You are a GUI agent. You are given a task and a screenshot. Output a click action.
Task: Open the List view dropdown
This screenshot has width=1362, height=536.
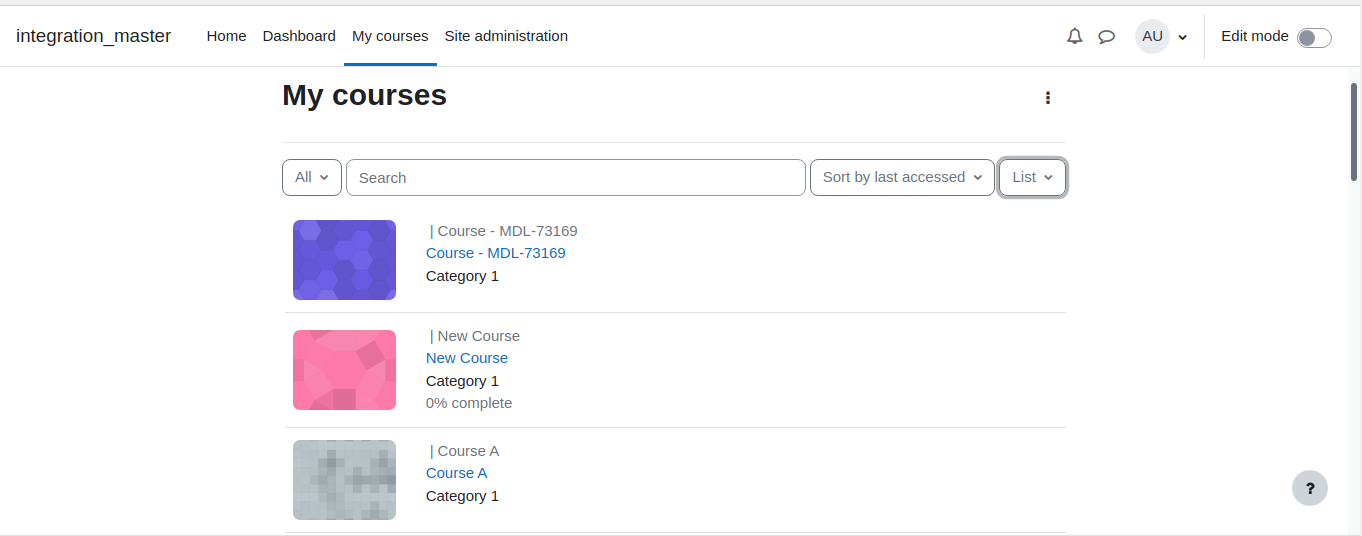coord(1033,177)
